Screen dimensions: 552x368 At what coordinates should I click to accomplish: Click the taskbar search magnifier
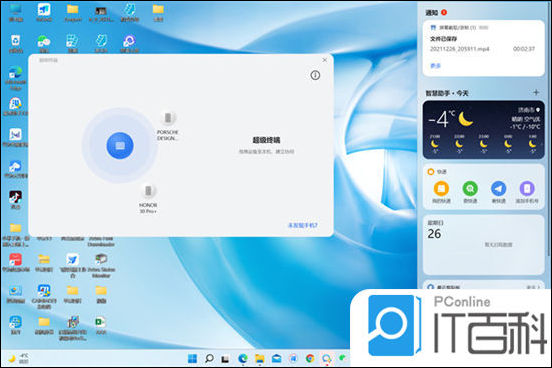(209, 358)
